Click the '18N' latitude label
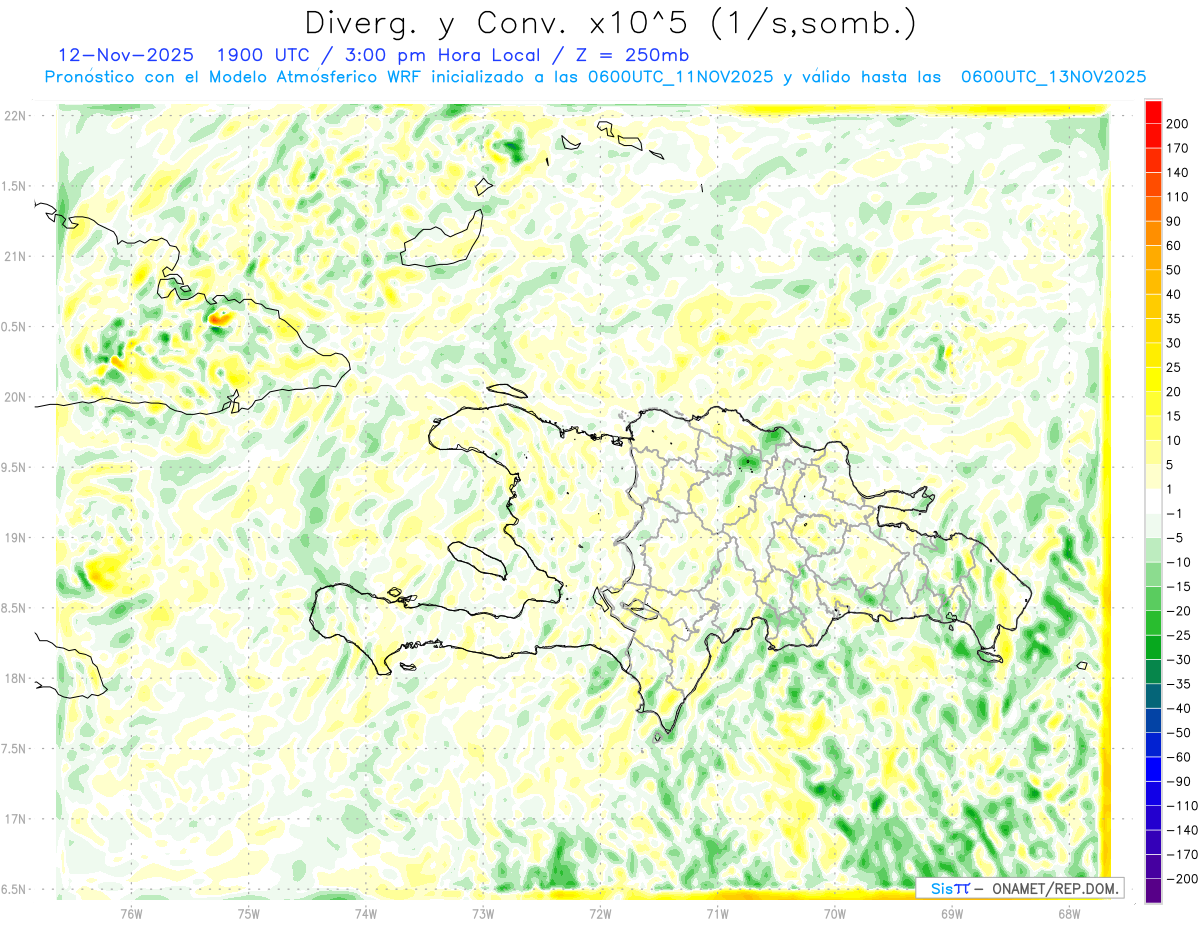 (14, 678)
